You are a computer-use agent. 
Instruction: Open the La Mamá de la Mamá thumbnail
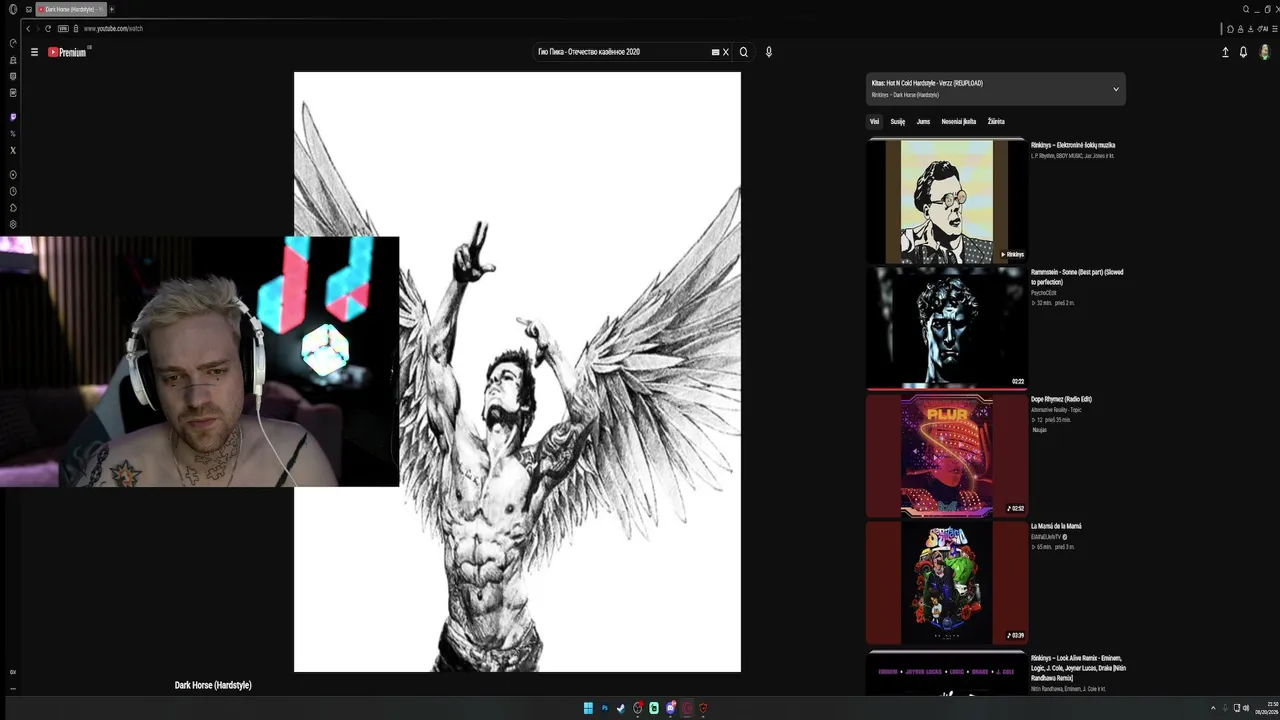pyautogui.click(x=946, y=582)
